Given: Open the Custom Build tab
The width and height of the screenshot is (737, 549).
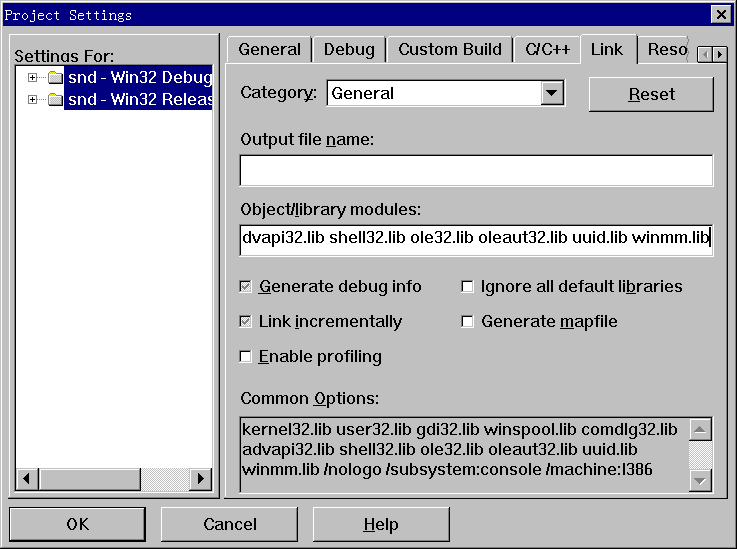Looking at the screenshot, I should (449, 49).
